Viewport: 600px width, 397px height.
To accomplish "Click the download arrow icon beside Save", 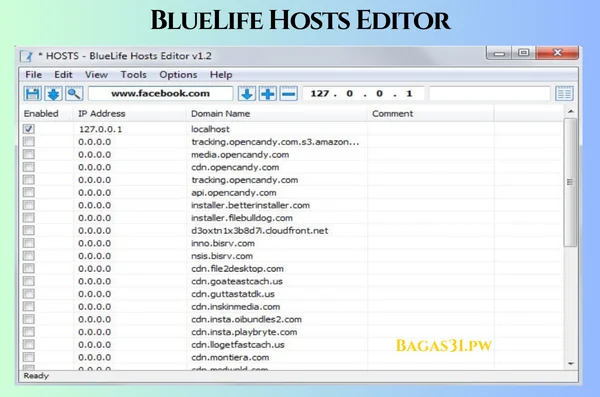I will pos(53,93).
